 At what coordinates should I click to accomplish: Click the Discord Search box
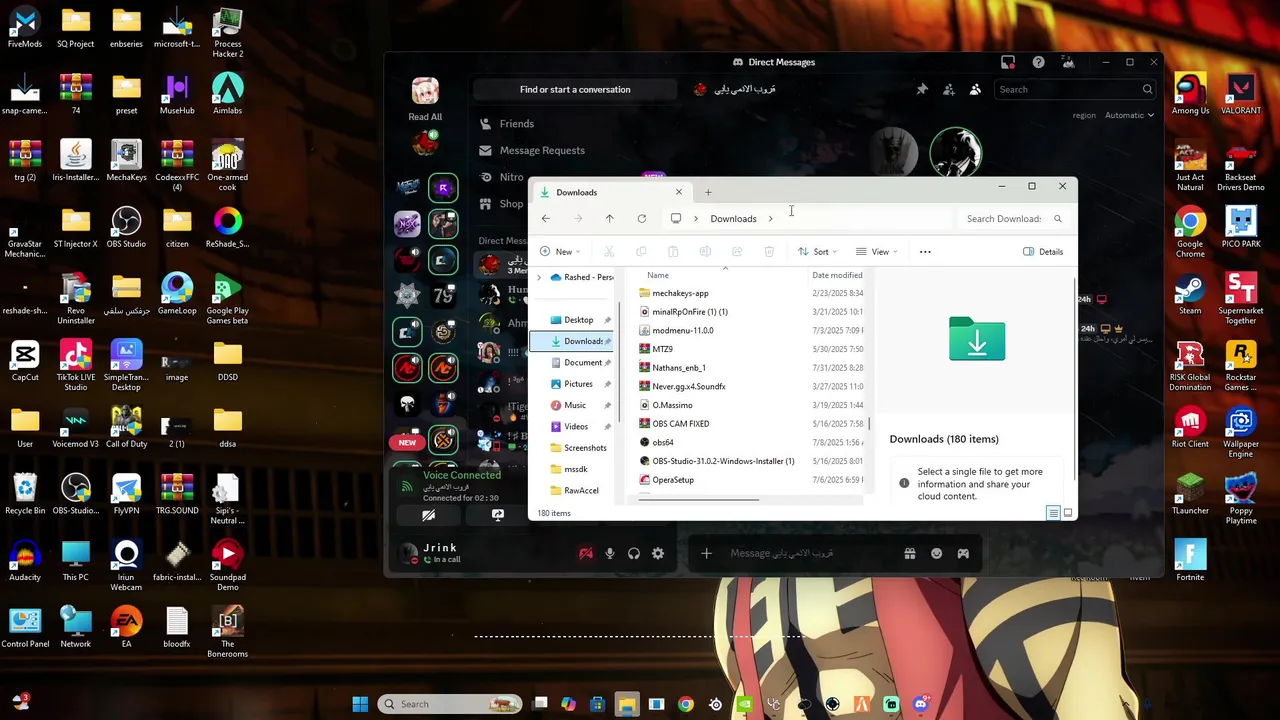click(x=1075, y=90)
